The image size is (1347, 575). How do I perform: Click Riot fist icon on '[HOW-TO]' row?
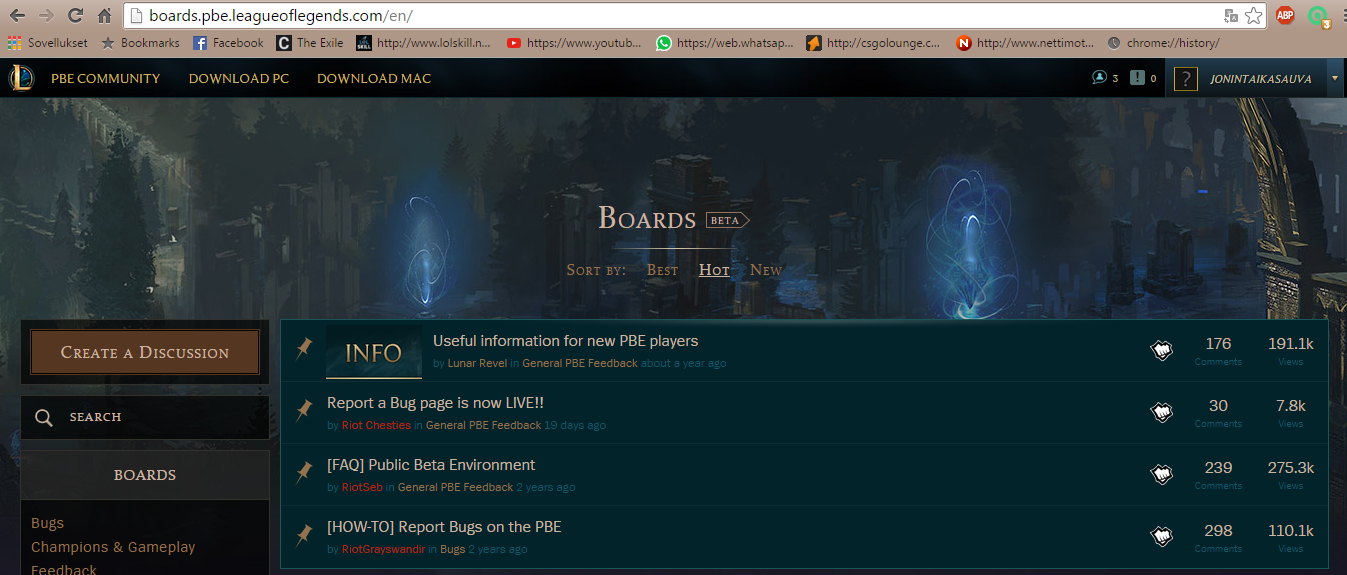1161,536
